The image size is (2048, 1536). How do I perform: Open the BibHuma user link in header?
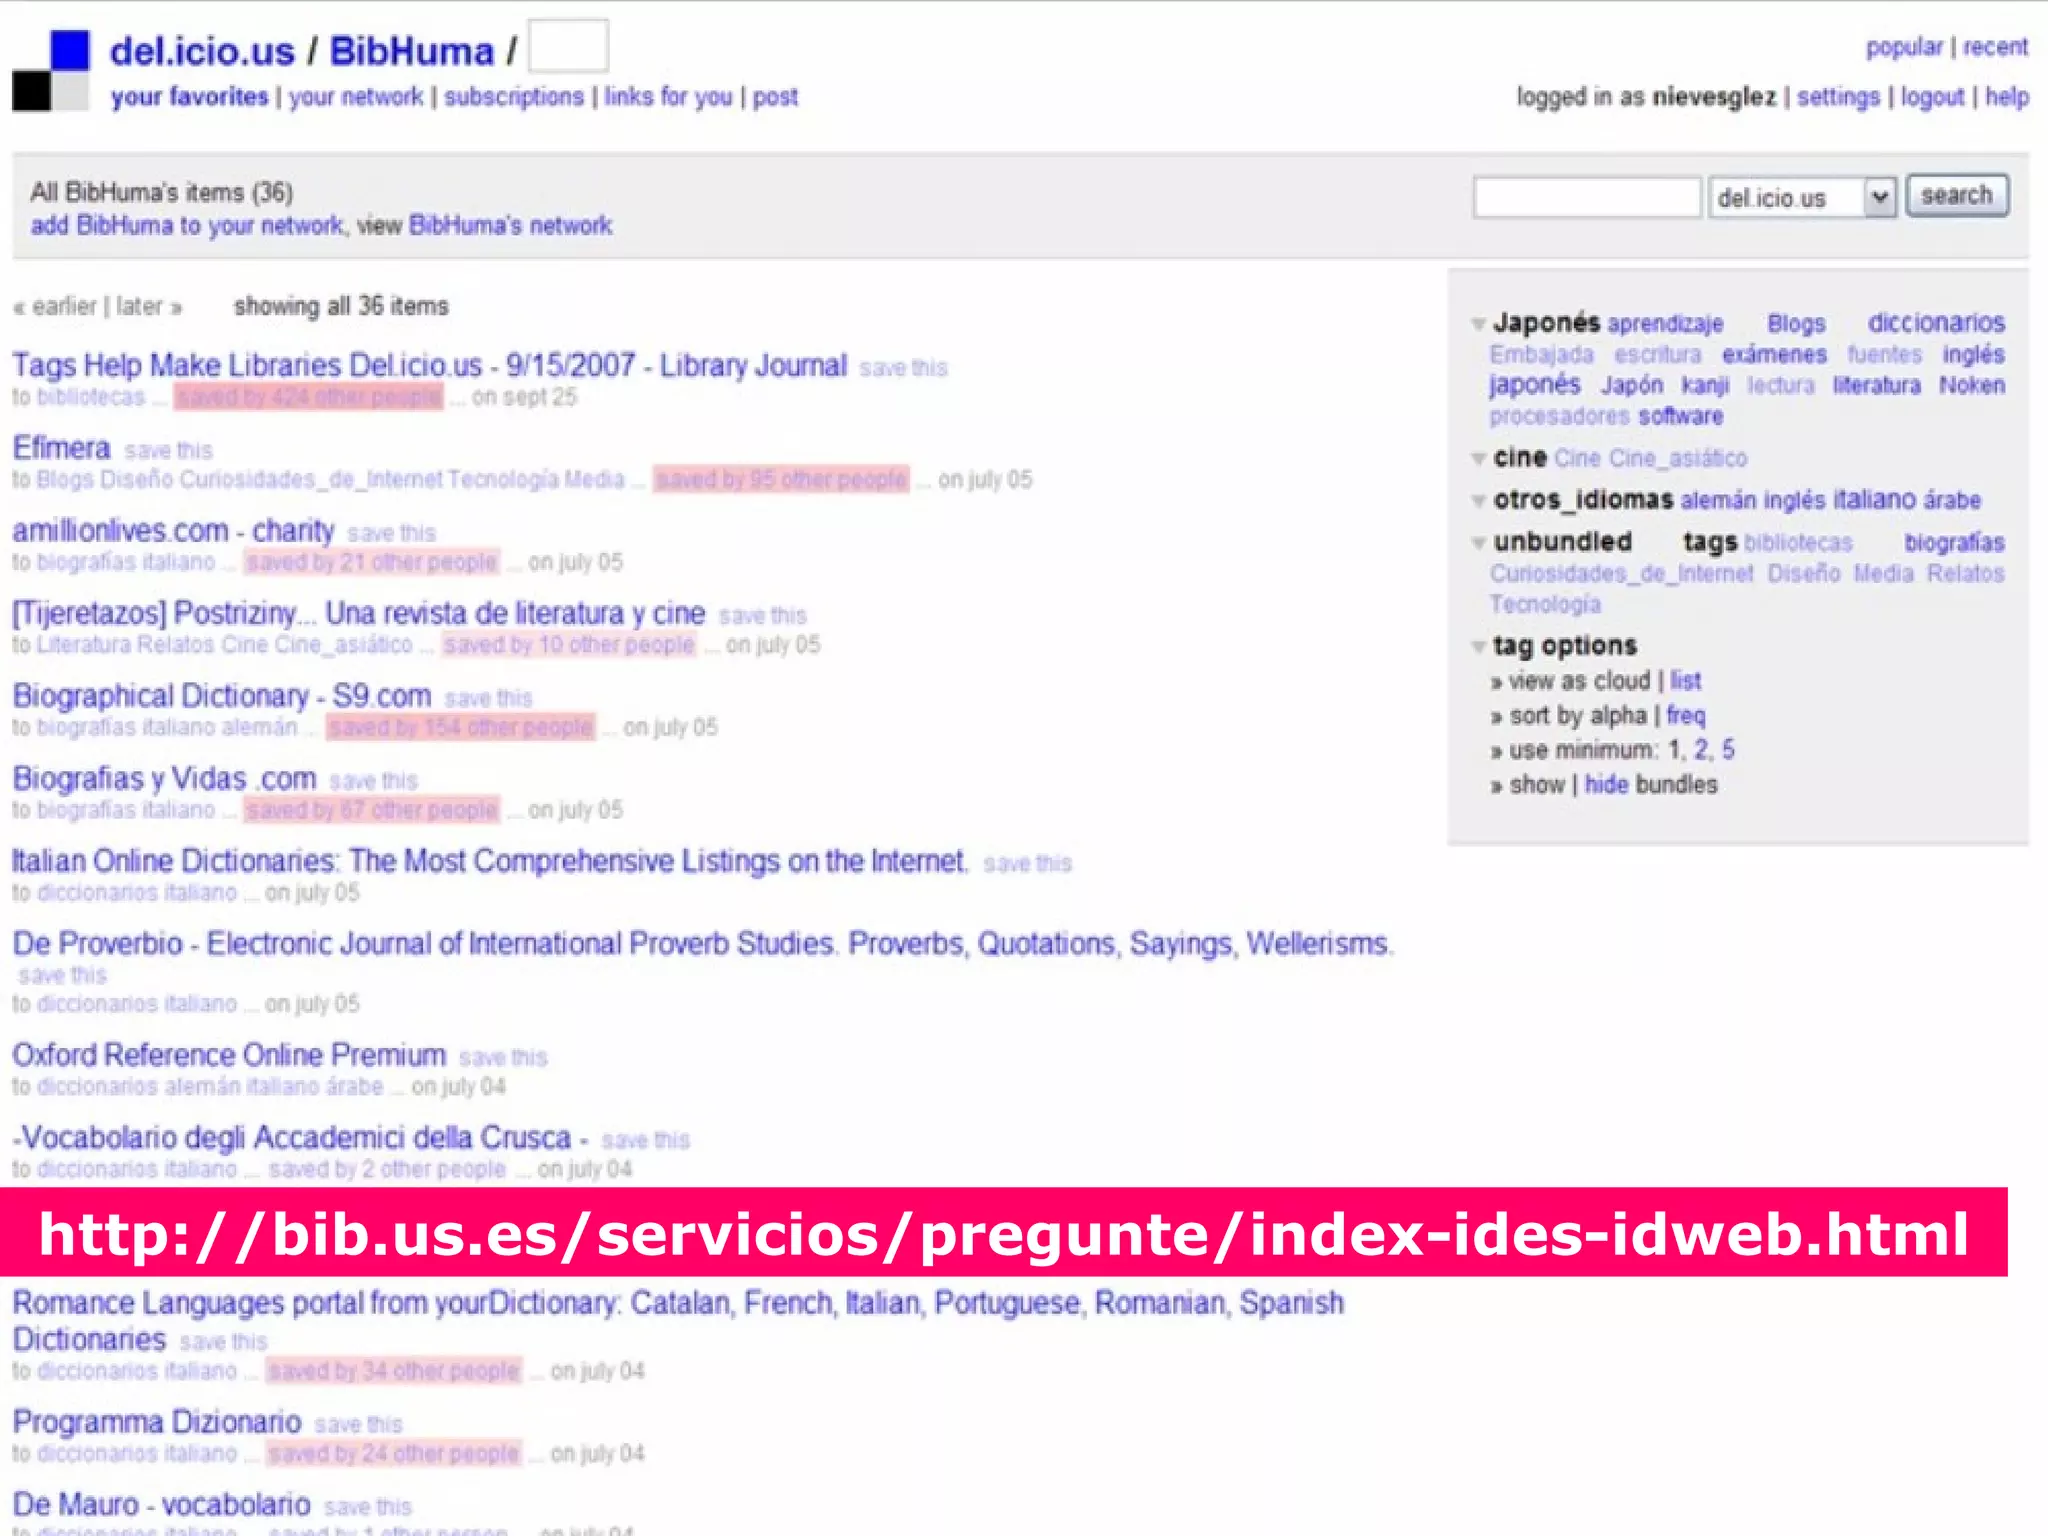pos(412,51)
